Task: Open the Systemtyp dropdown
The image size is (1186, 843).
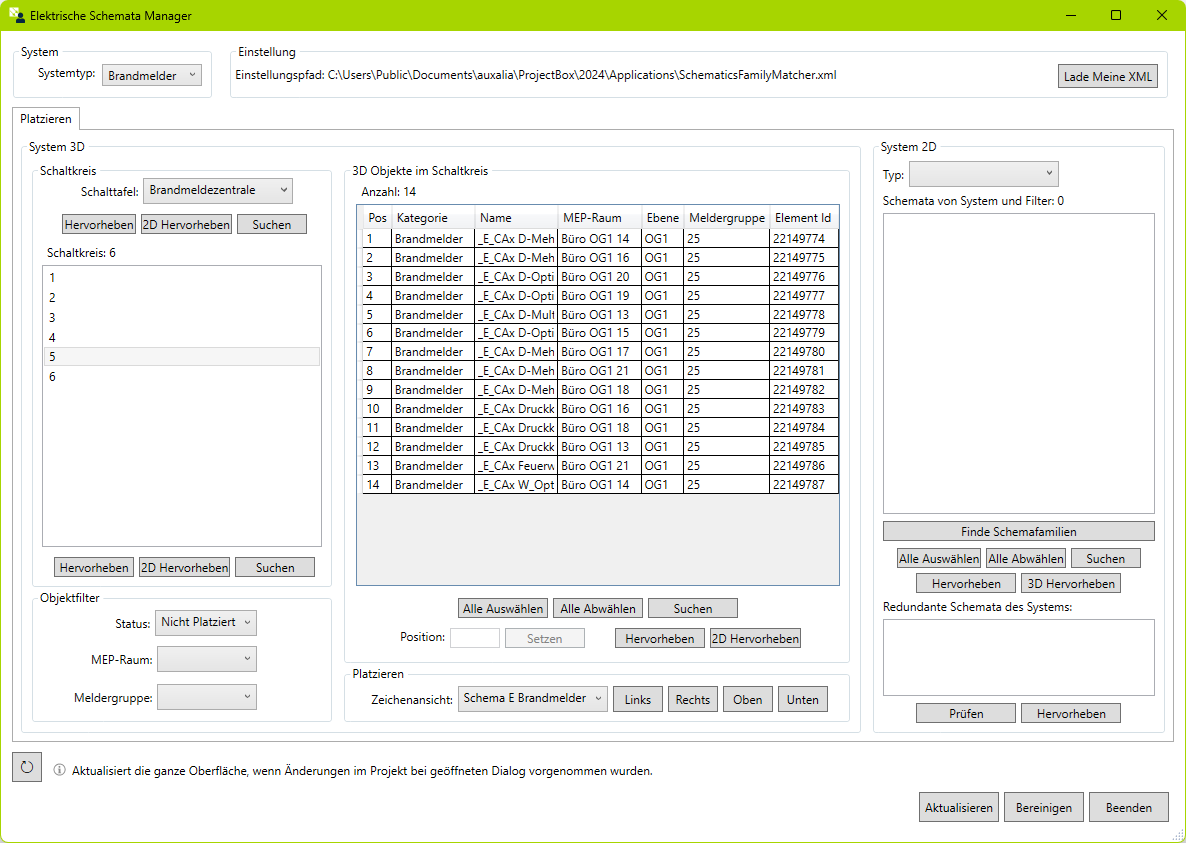Action: point(152,76)
